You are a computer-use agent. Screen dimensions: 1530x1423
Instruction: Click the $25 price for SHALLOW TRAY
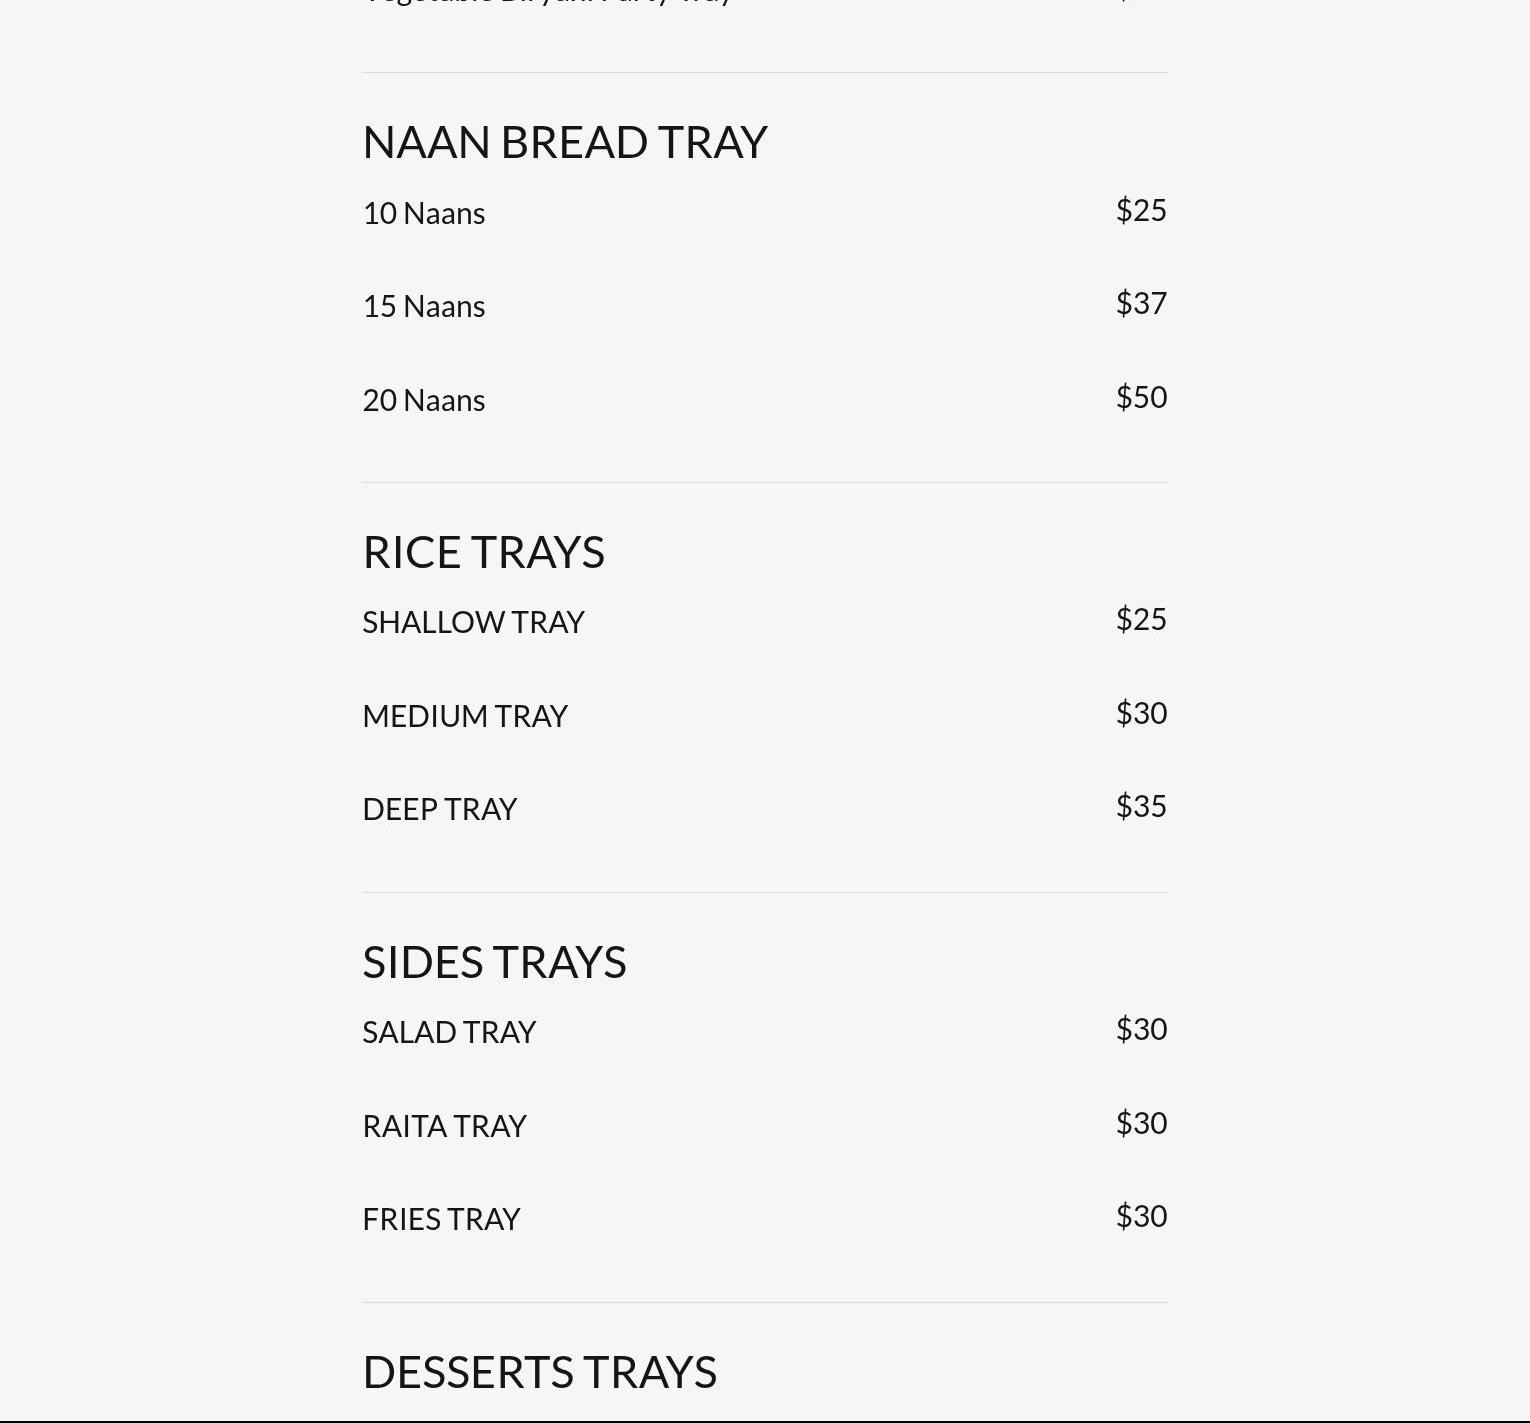(x=1141, y=619)
